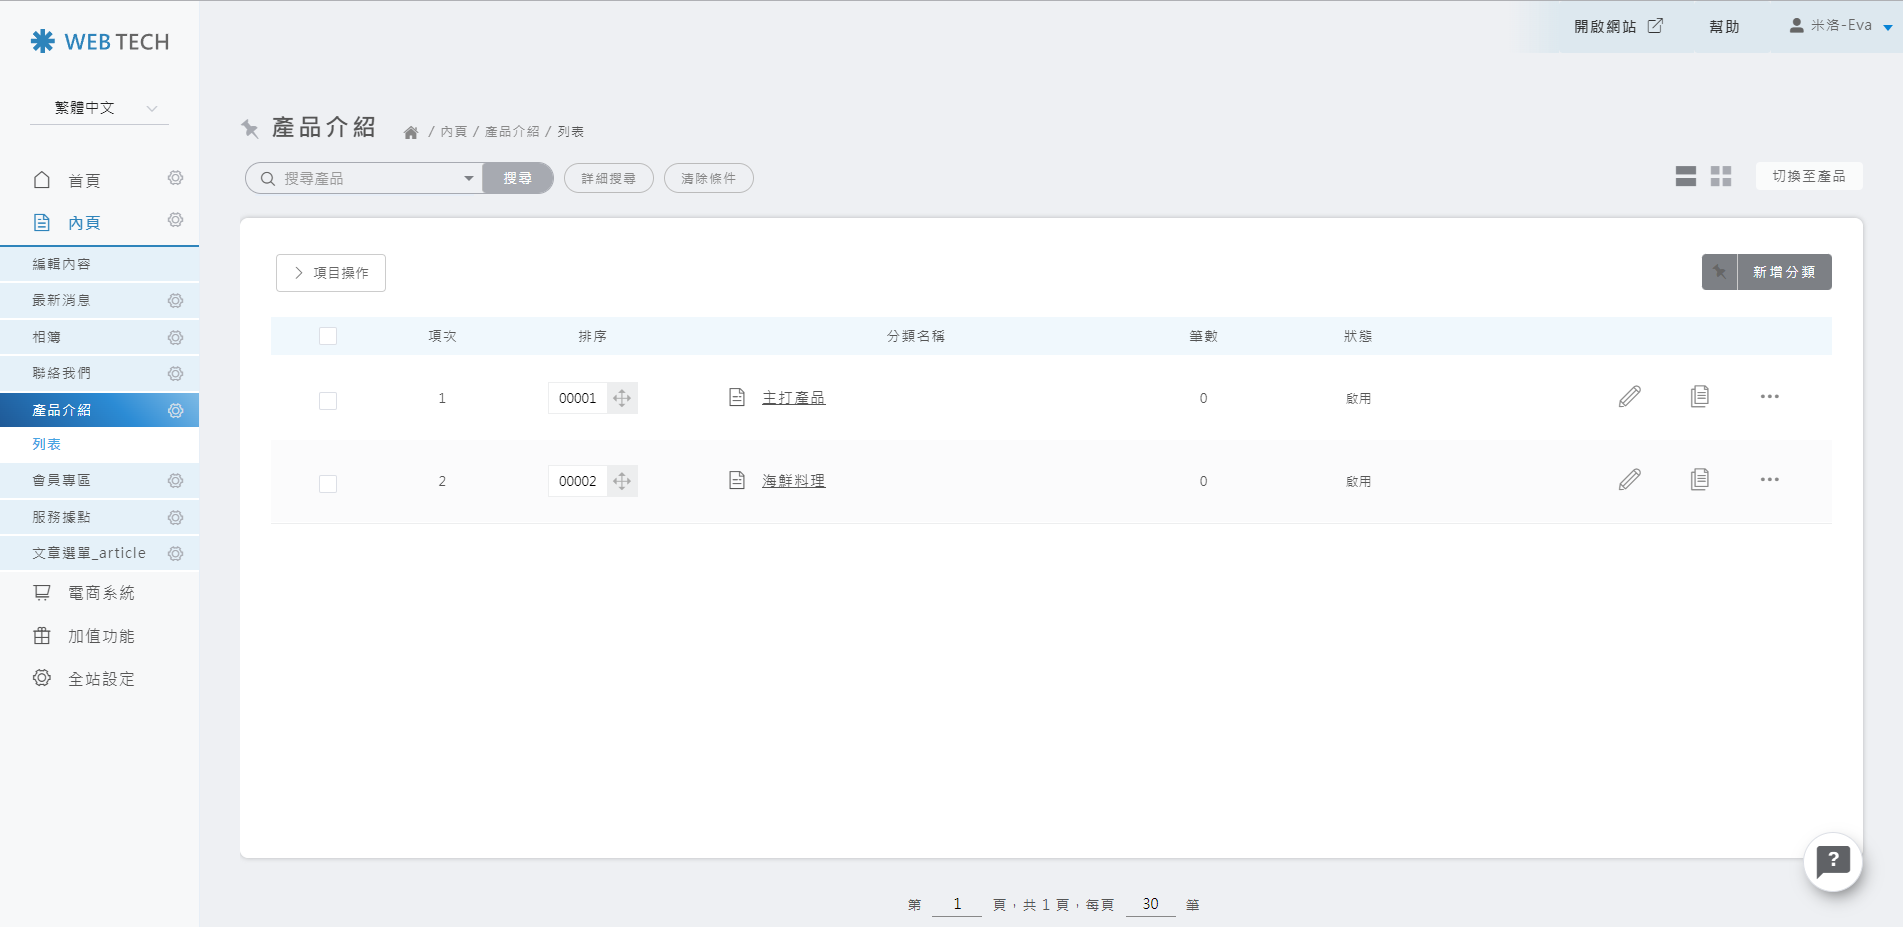The height and width of the screenshot is (927, 1903).
Task: Open settings gear next to 最新消息
Action: [x=175, y=301]
